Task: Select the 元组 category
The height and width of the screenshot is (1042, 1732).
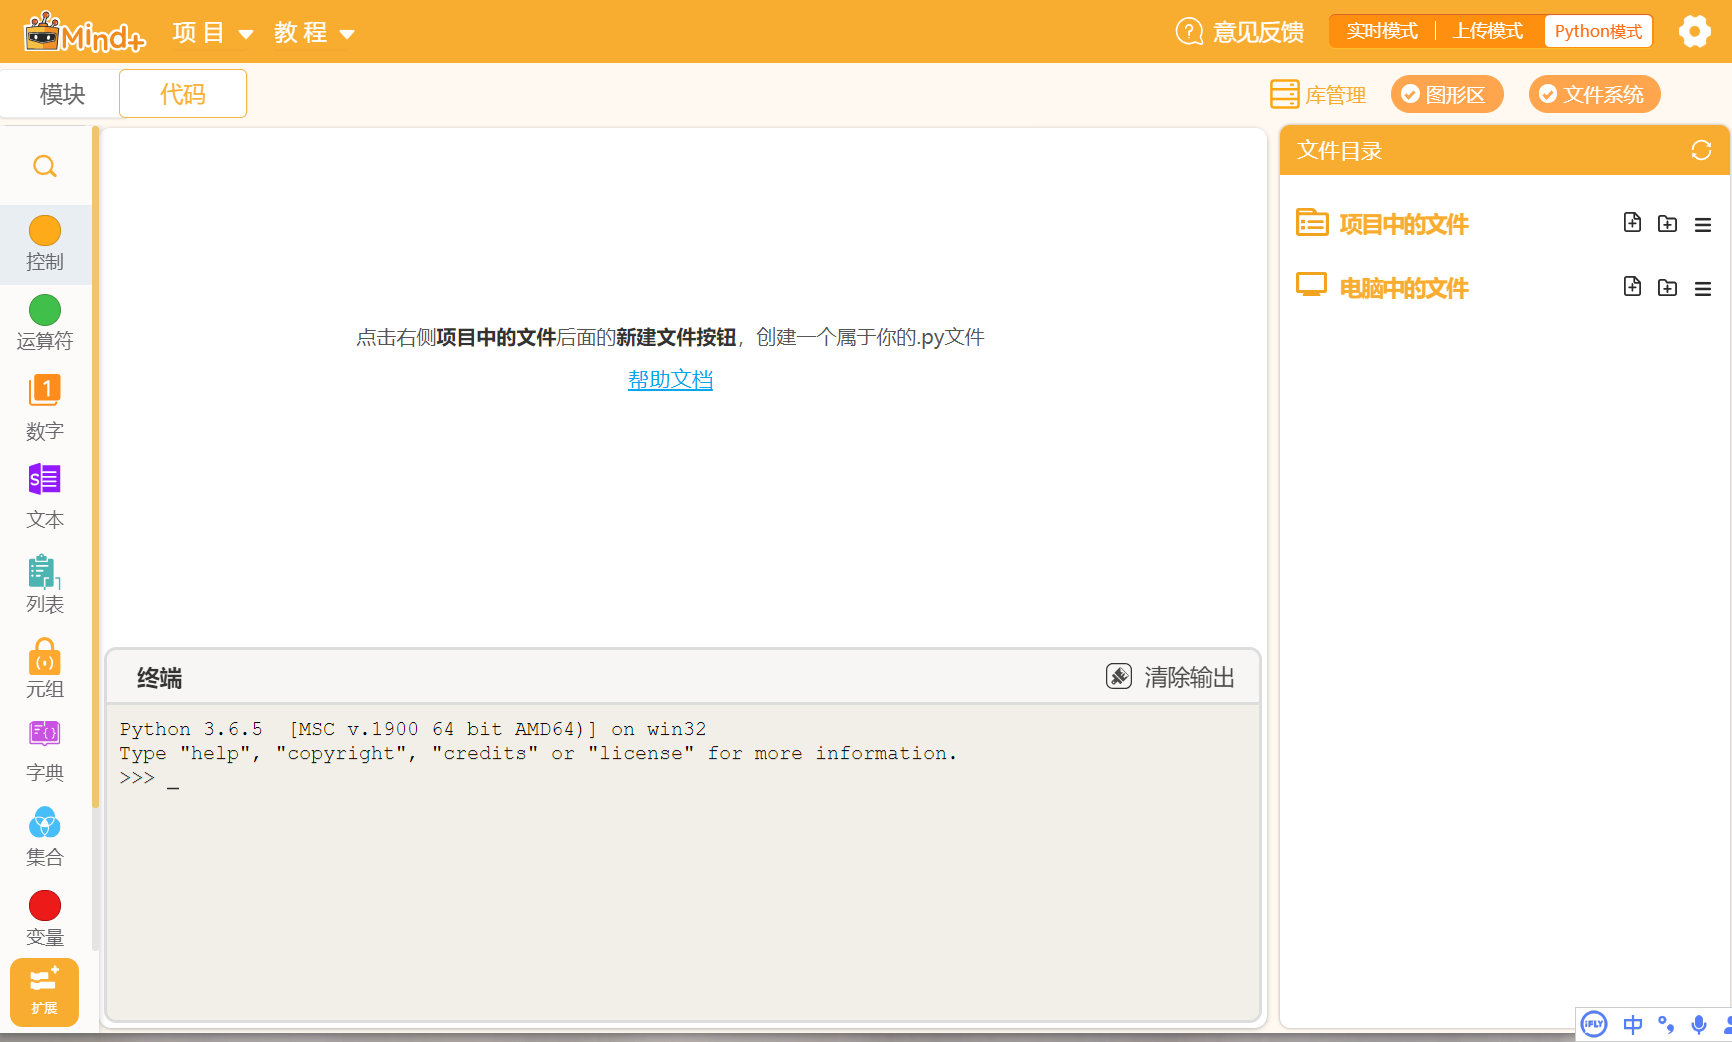Action: [x=45, y=668]
